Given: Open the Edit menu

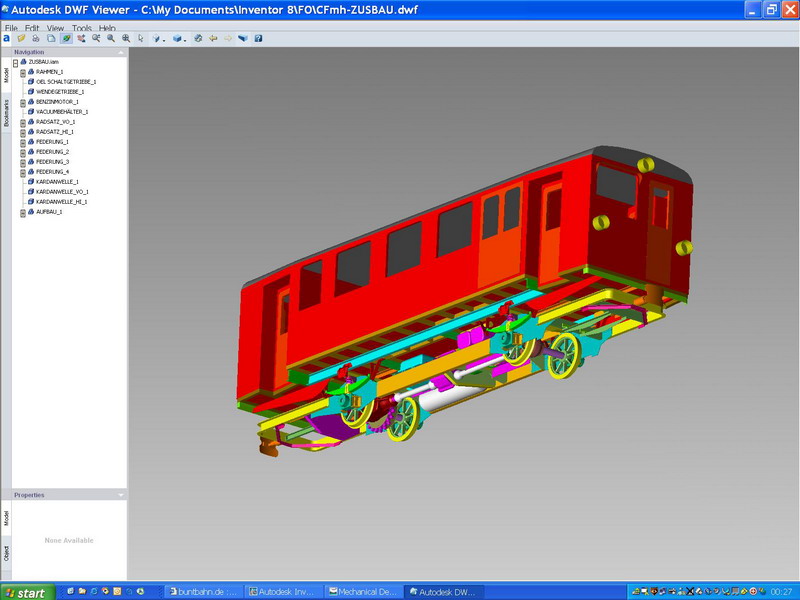Looking at the screenshot, I should [32, 28].
